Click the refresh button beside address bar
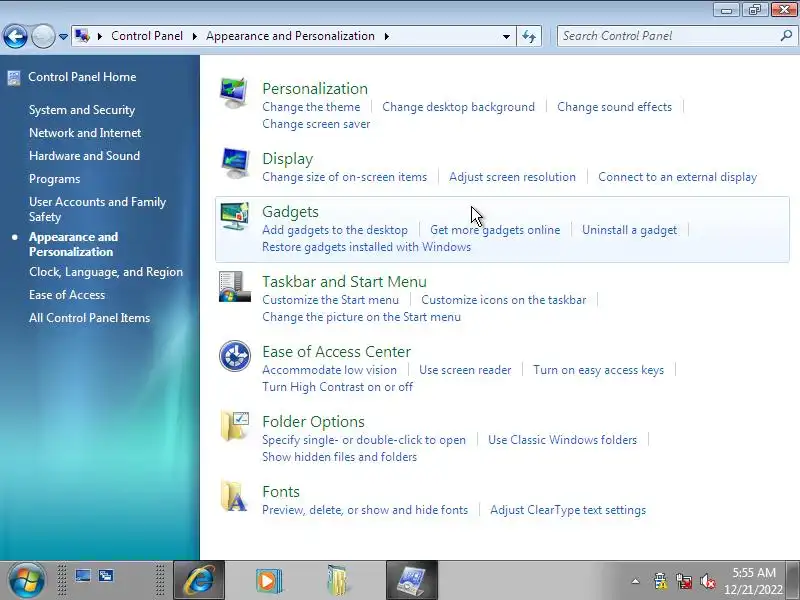This screenshot has width=800, height=600. point(529,36)
